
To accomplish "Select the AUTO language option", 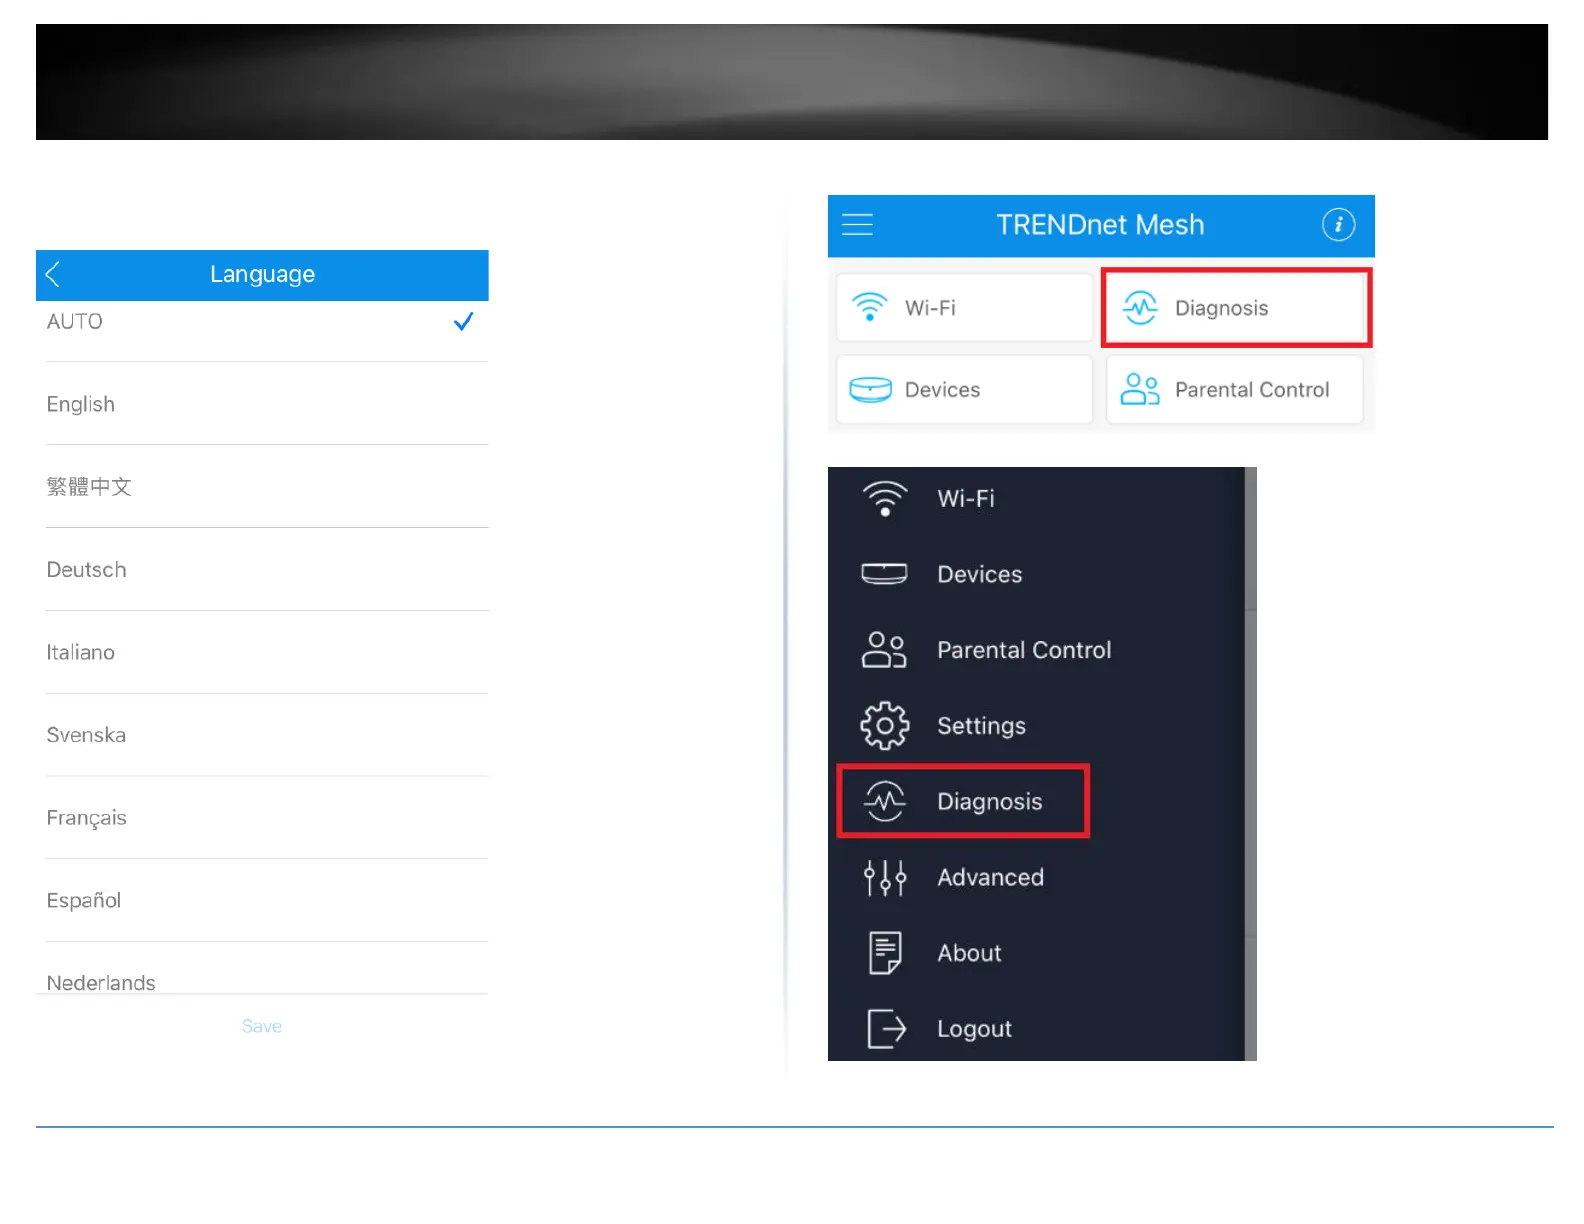I will [262, 322].
